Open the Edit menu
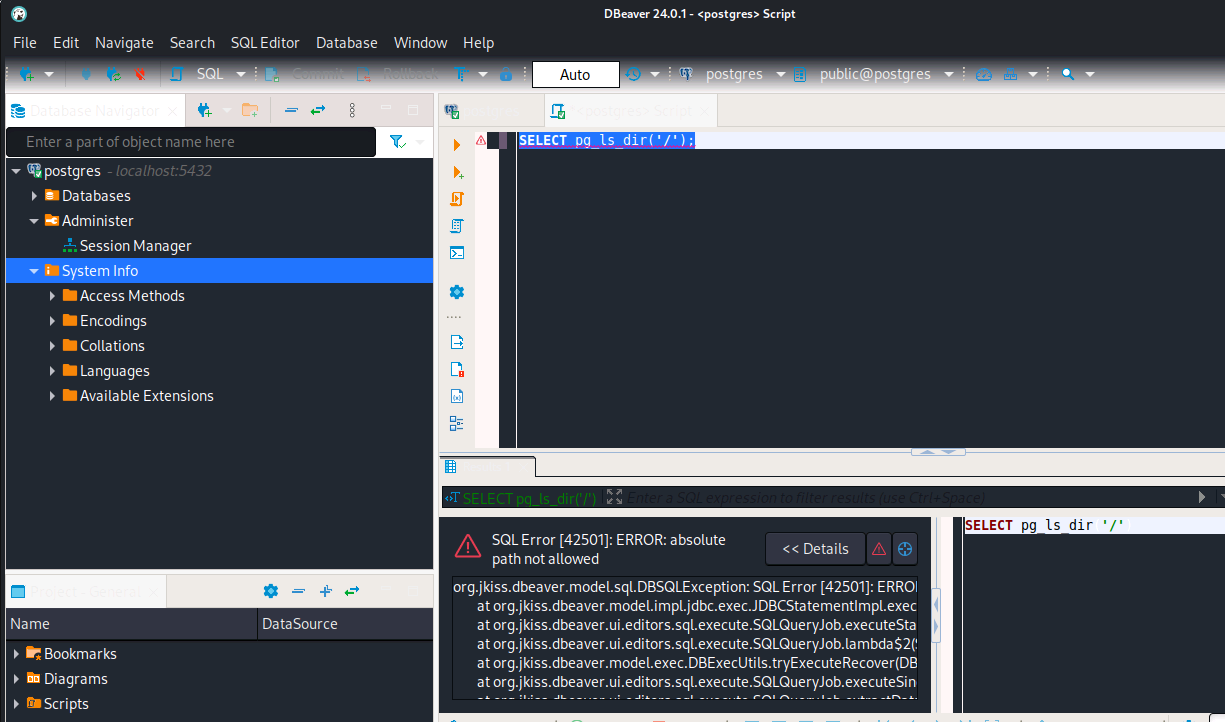 (66, 43)
